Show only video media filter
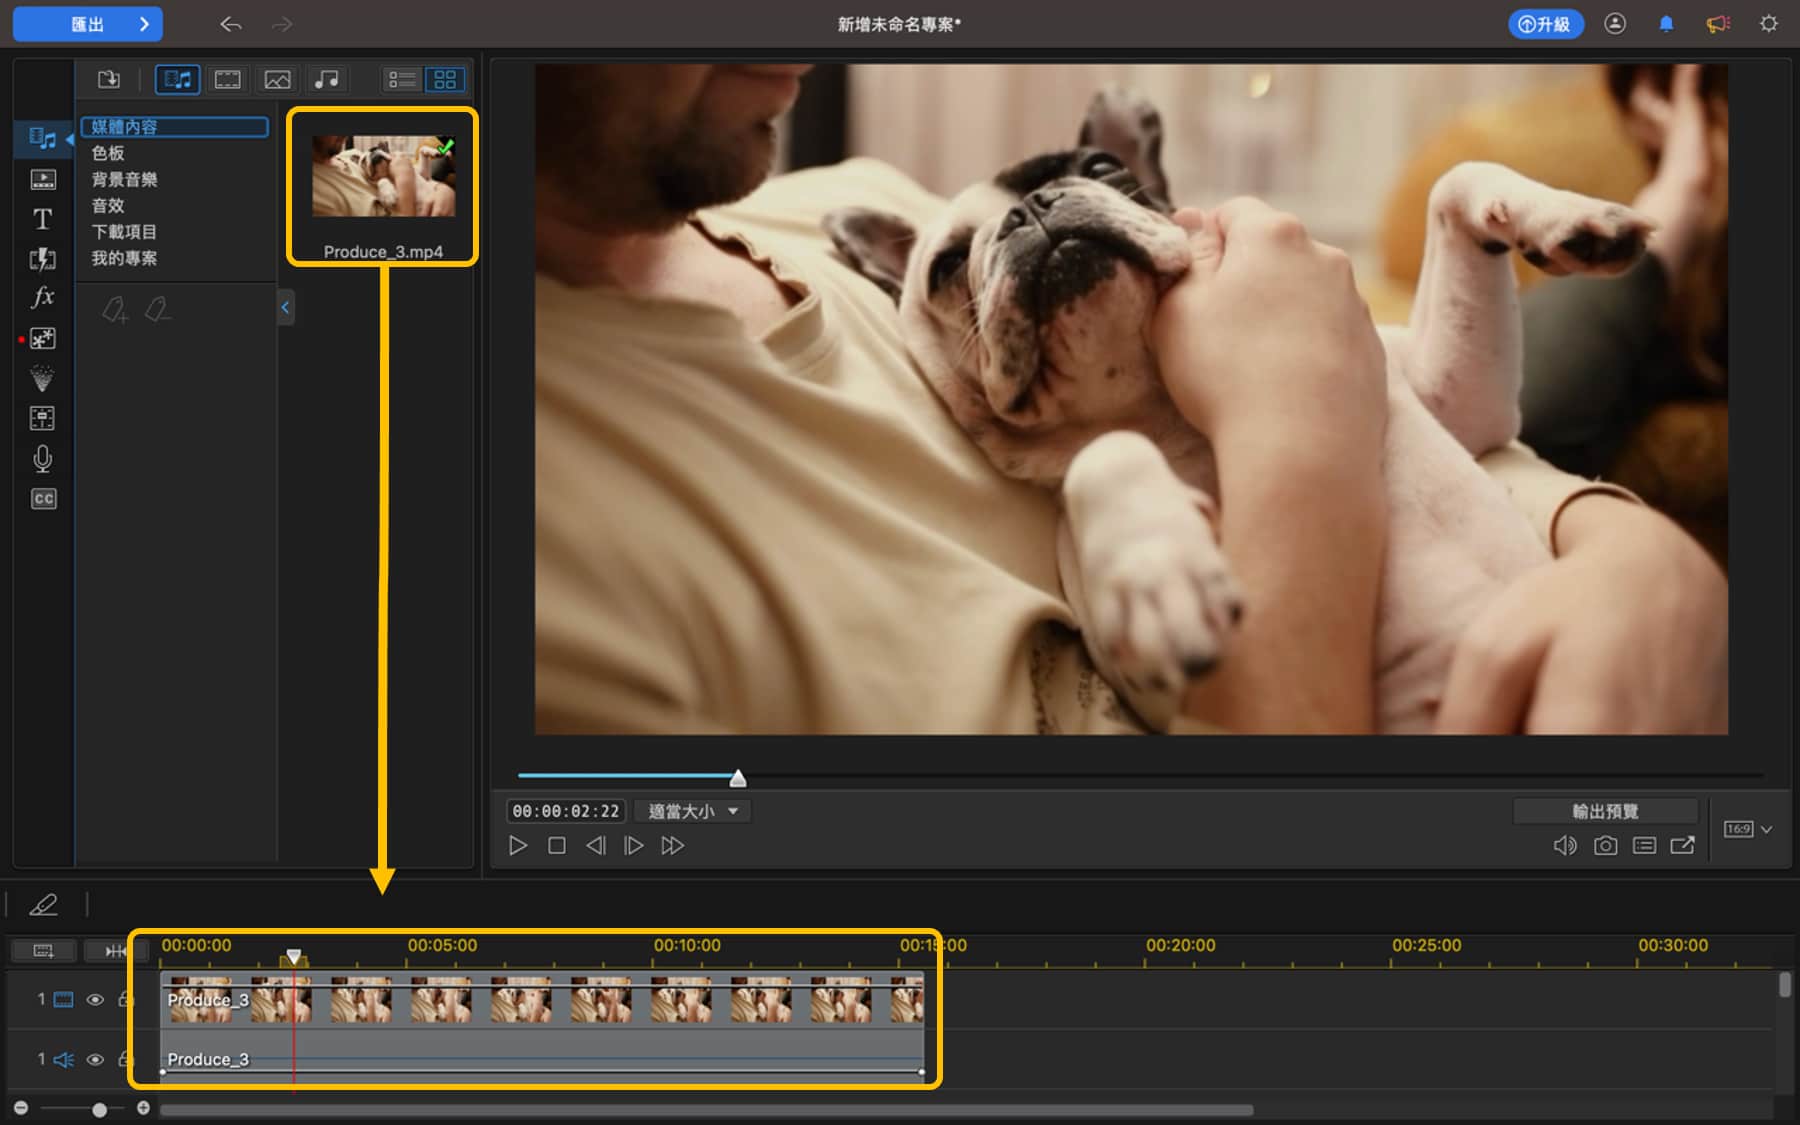The height and width of the screenshot is (1125, 1800). coord(228,79)
